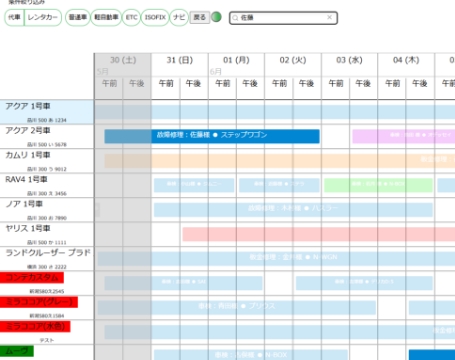Open the 故障修理 ハスラー booking bar
The width and height of the screenshot is (455, 360).
(x=293, y=210)
